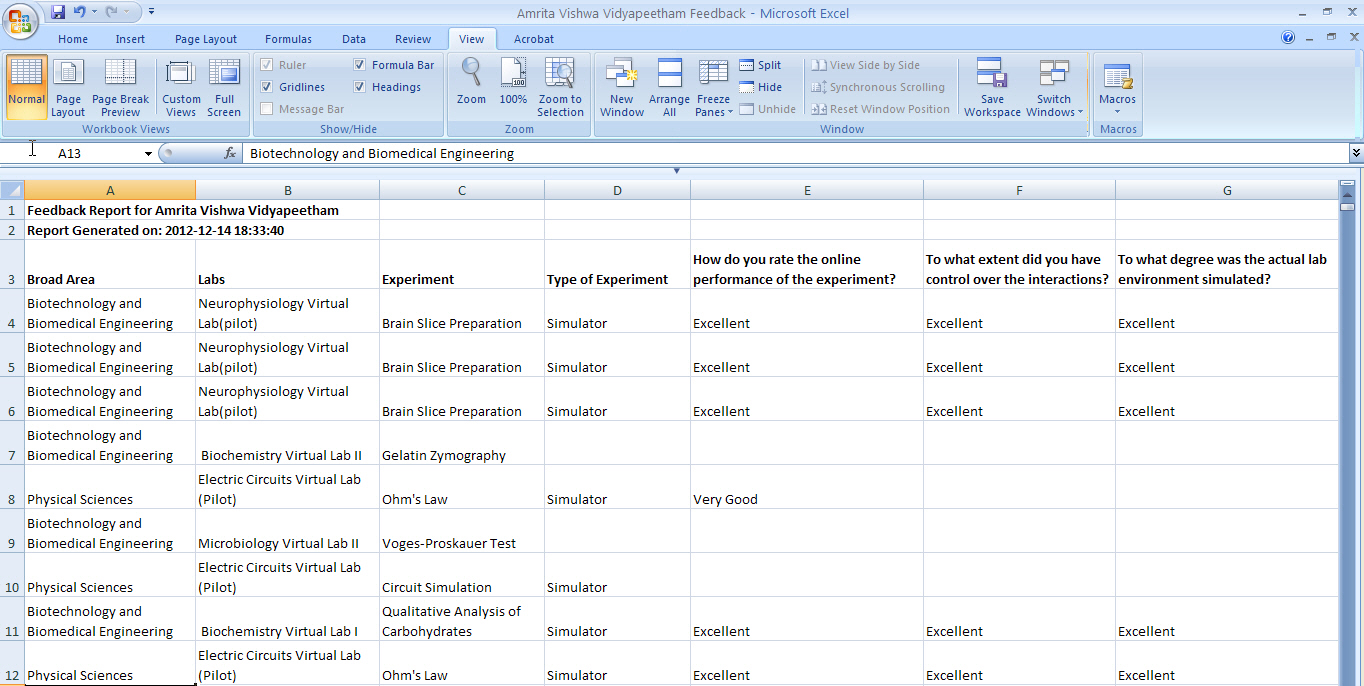Switch to Page Layout view

[x=68, y=88]
